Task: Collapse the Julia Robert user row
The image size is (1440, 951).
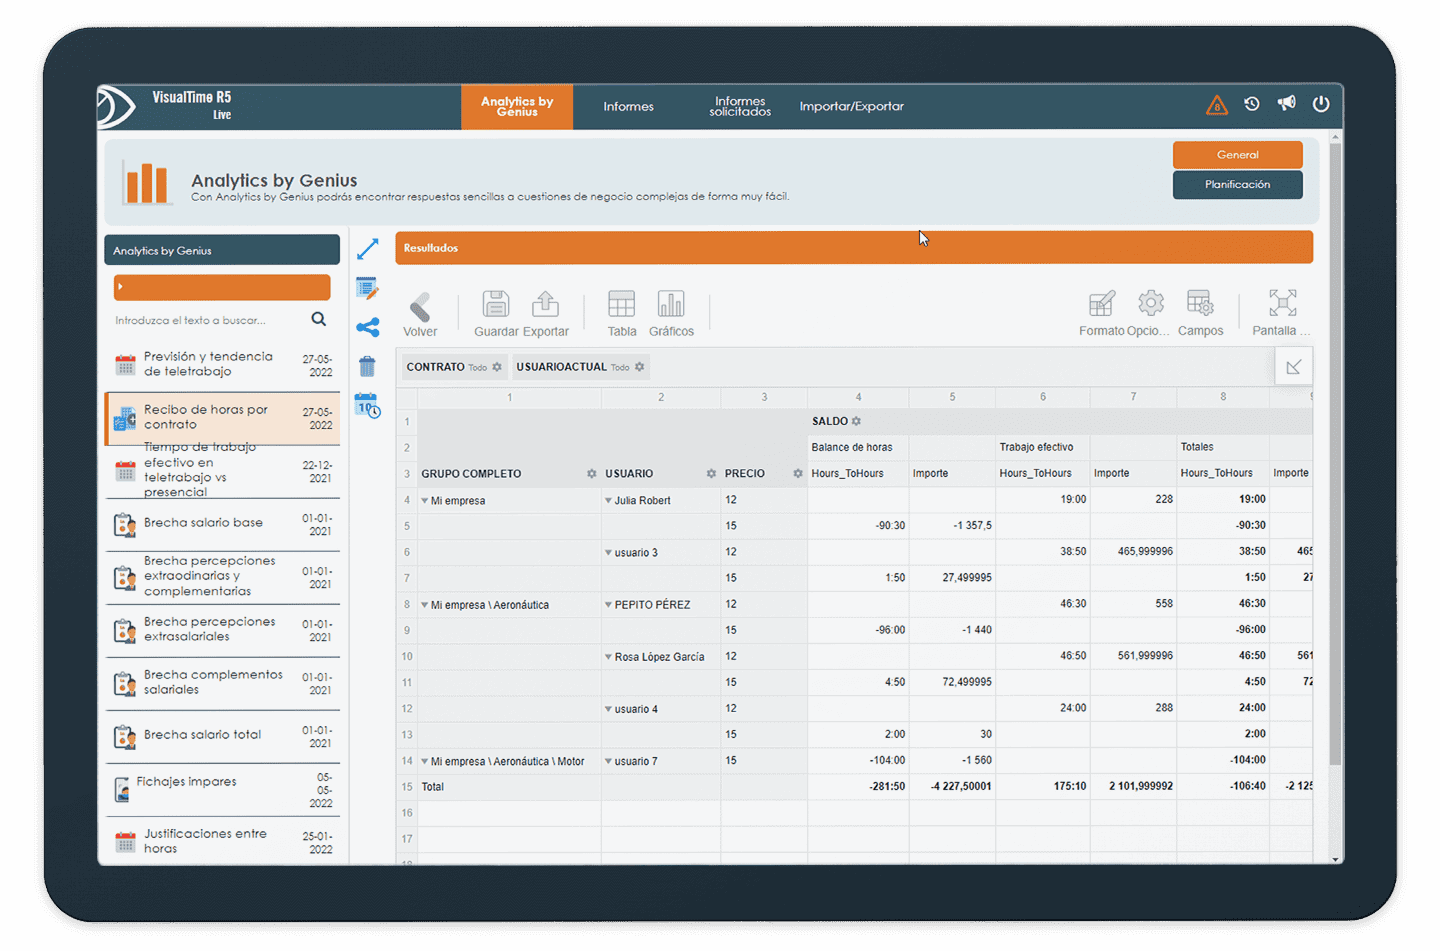Action: [608, 501]
